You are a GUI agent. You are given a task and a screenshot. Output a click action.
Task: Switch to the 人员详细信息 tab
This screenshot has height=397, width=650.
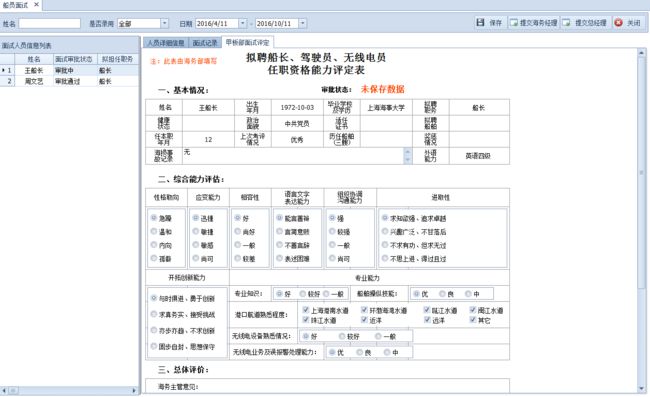click(x=166, y=43)
